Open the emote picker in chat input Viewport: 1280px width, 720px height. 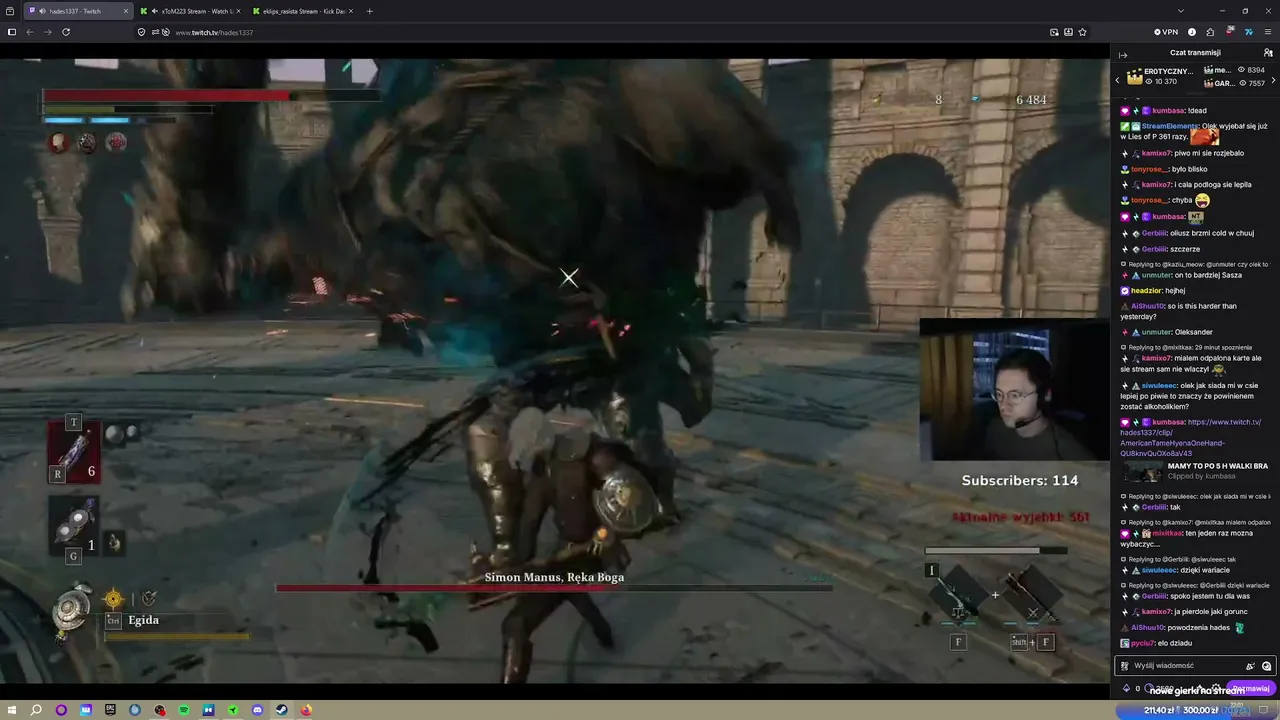(x=1267, y=666)
